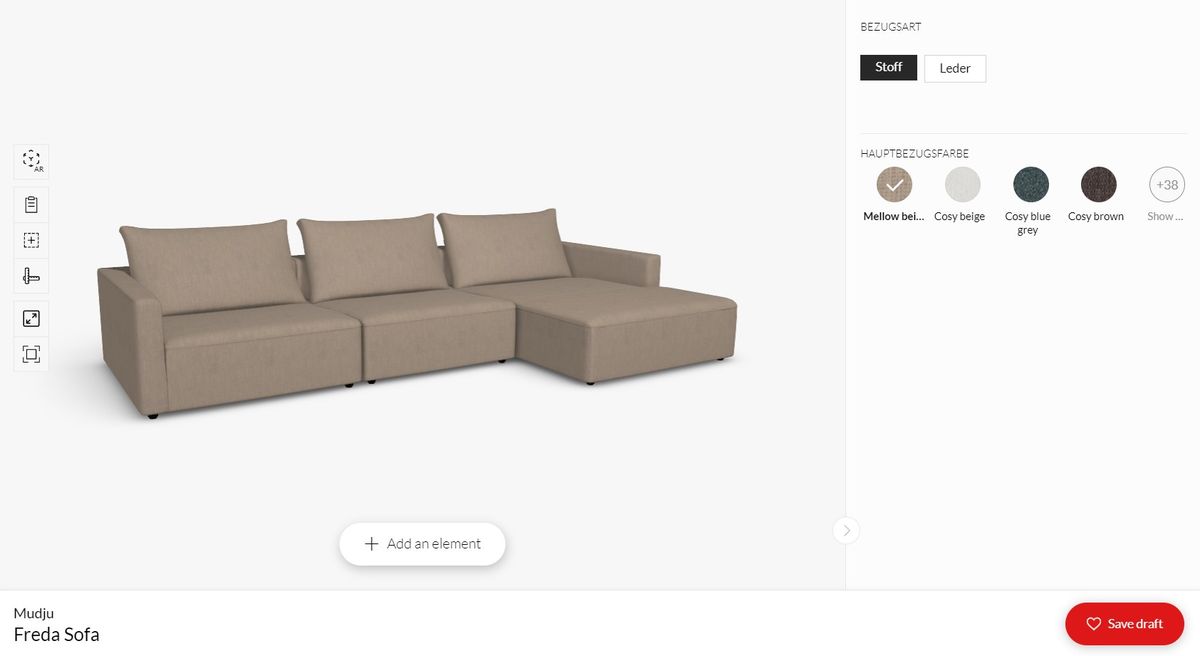
Task: Expand more colors with +38 circle
Action: pyautogui.click(x=1166, y=185)
